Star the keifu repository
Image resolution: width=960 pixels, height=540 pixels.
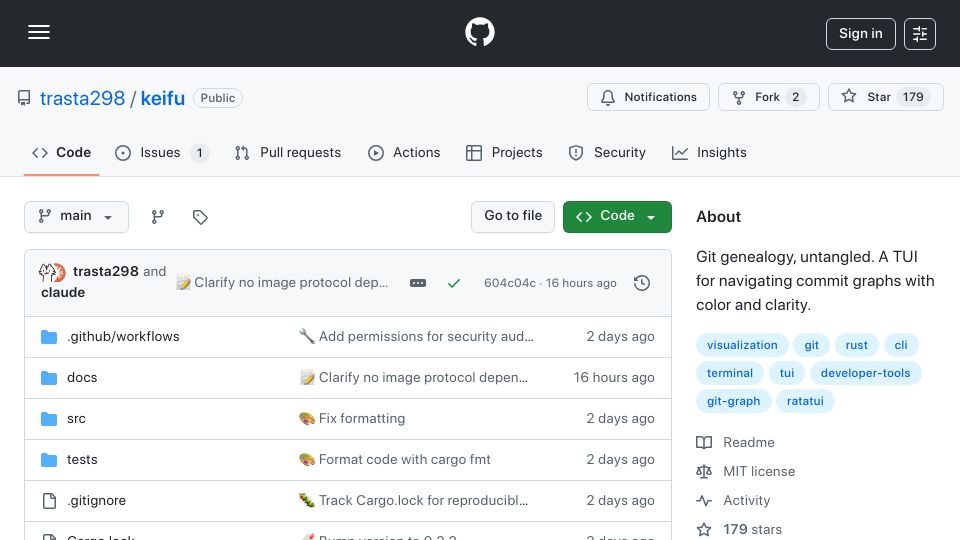coord(885,97)
